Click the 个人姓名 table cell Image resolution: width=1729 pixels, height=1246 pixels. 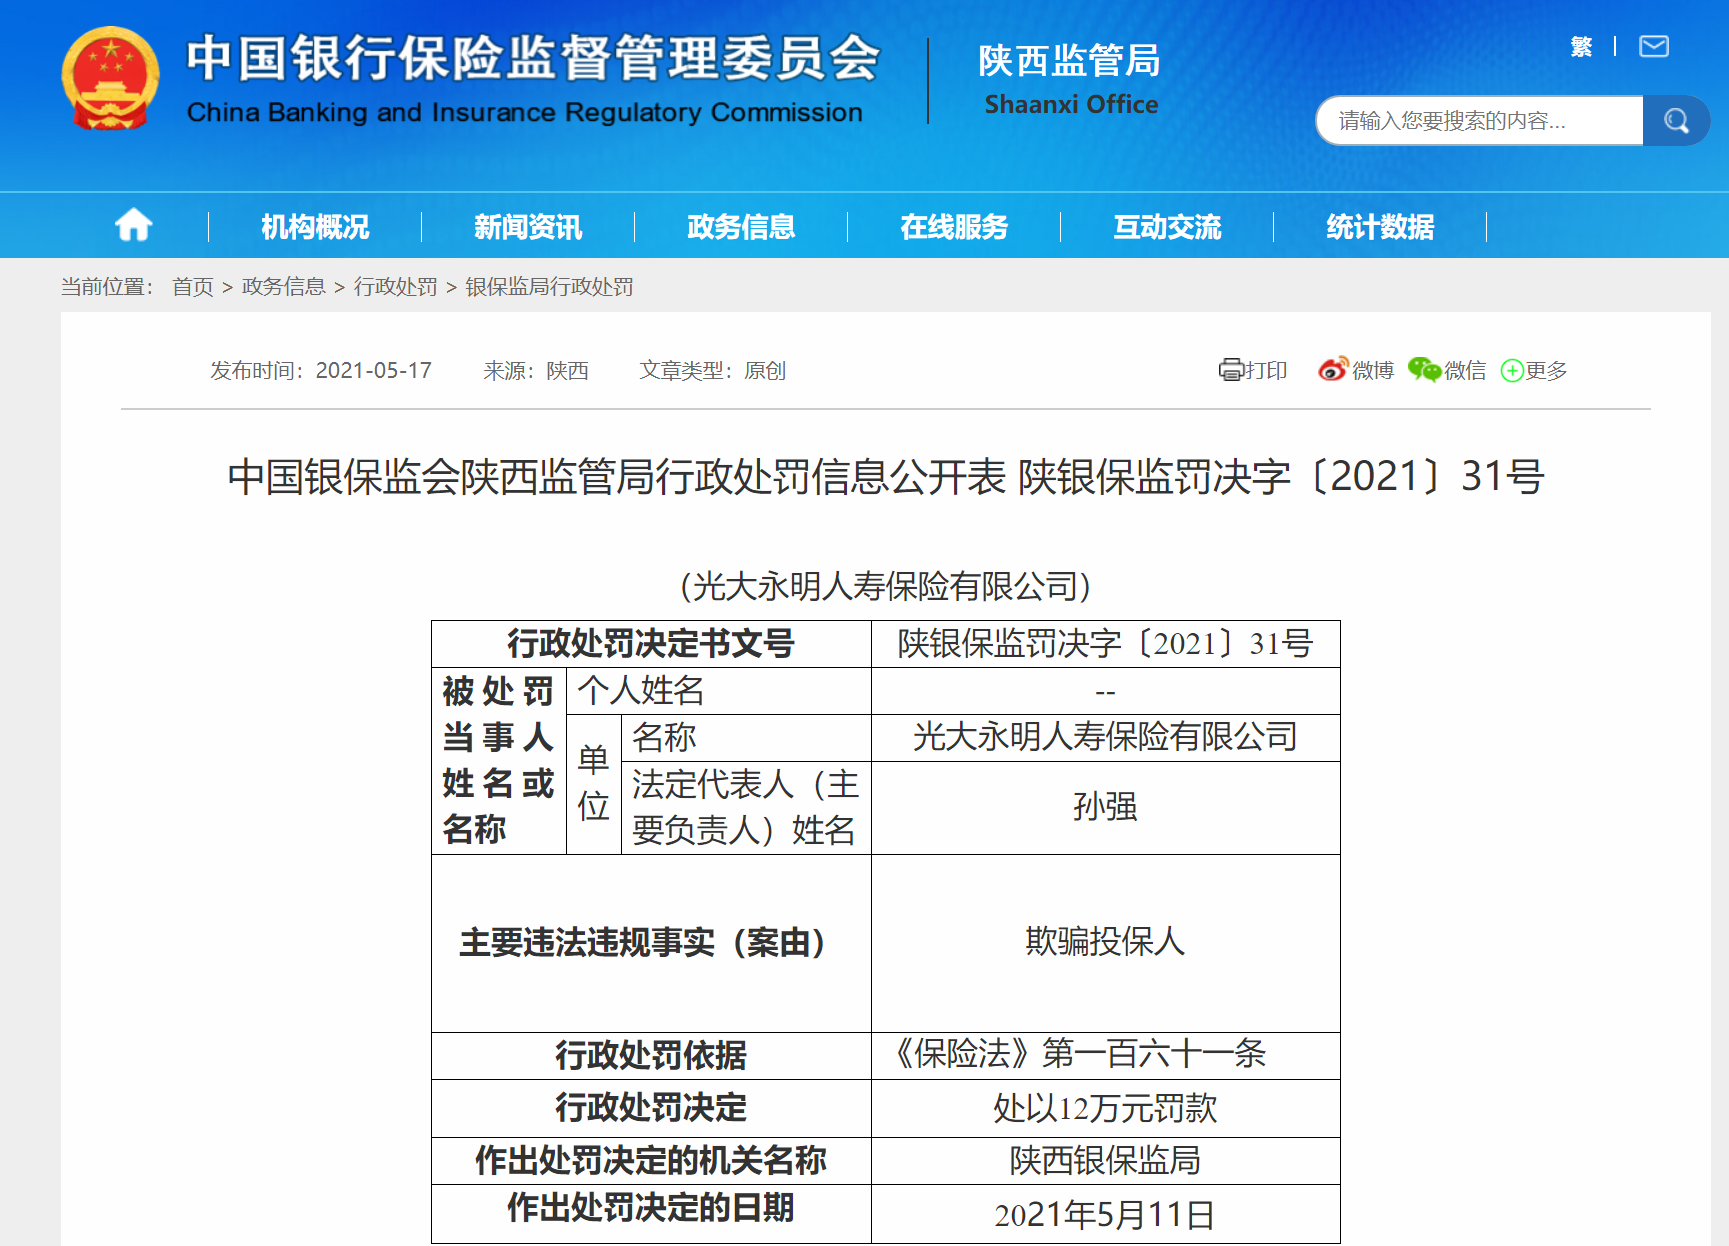pyautogui.click(x=719, y=691)
